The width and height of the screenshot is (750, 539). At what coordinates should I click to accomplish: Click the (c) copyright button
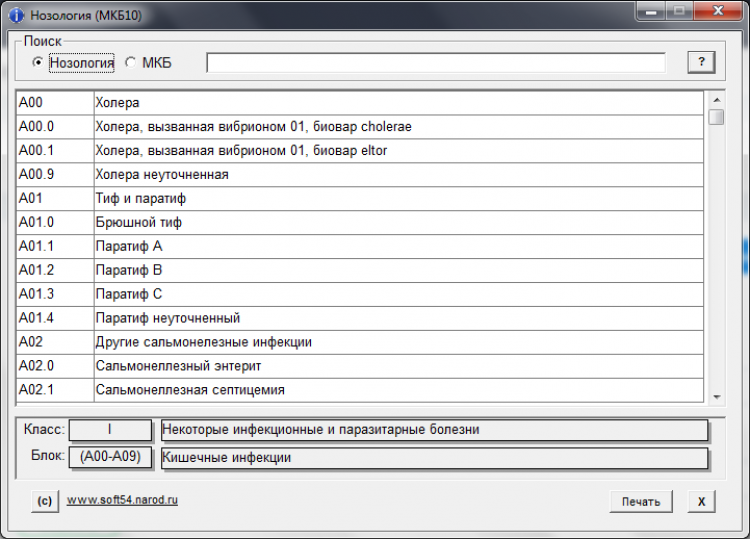coord(45,501)
